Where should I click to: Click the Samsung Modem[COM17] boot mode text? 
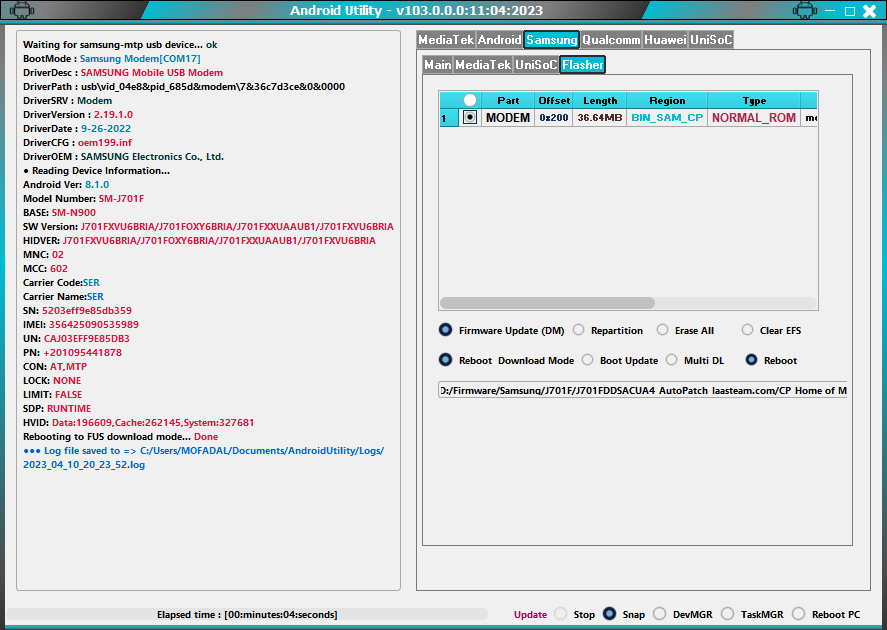[140, 59]
